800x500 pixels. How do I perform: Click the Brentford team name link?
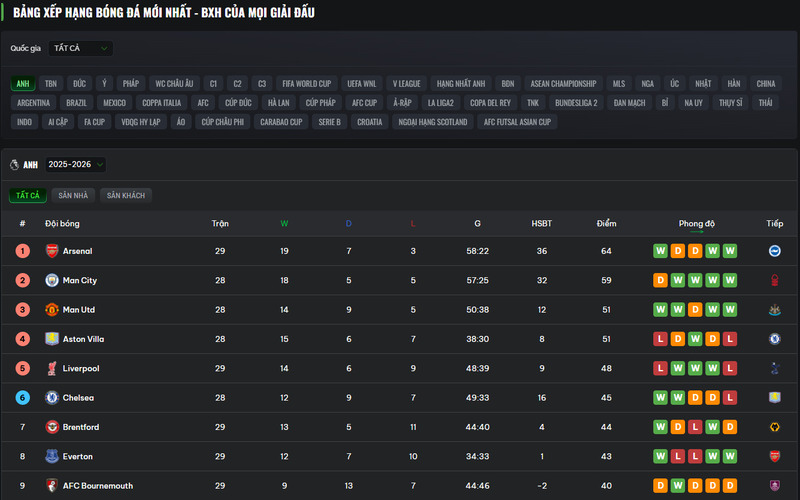click(x=81, y=428)
